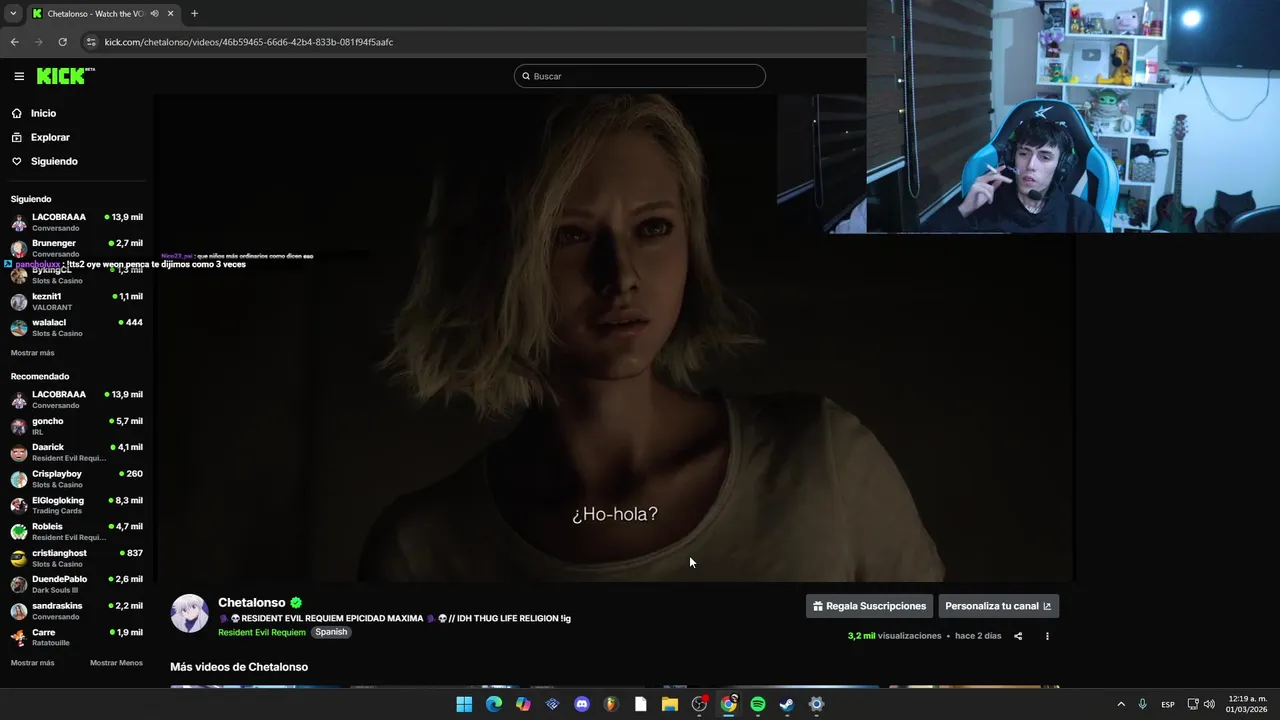
Task: Open File Explorer from taskbar
Action: [670, 704]
